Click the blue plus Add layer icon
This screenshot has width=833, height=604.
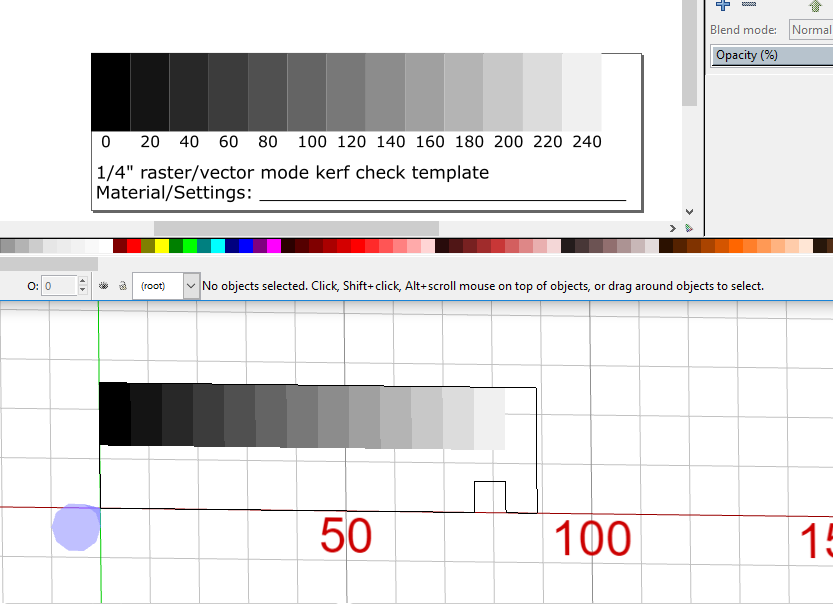[x=722, y=5]
